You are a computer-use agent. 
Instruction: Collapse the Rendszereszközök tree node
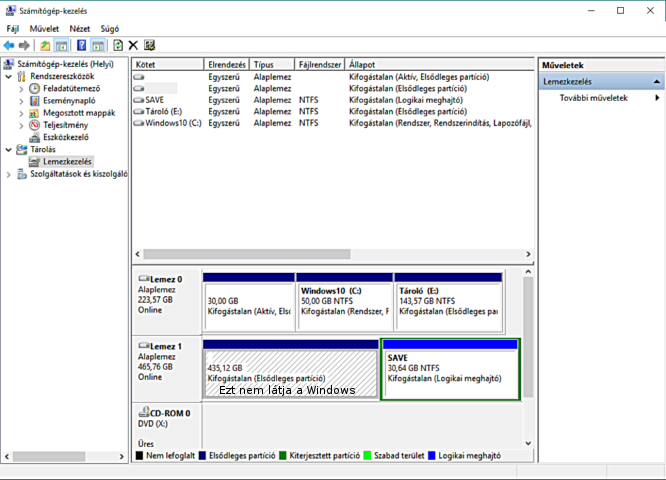point(8,76)
